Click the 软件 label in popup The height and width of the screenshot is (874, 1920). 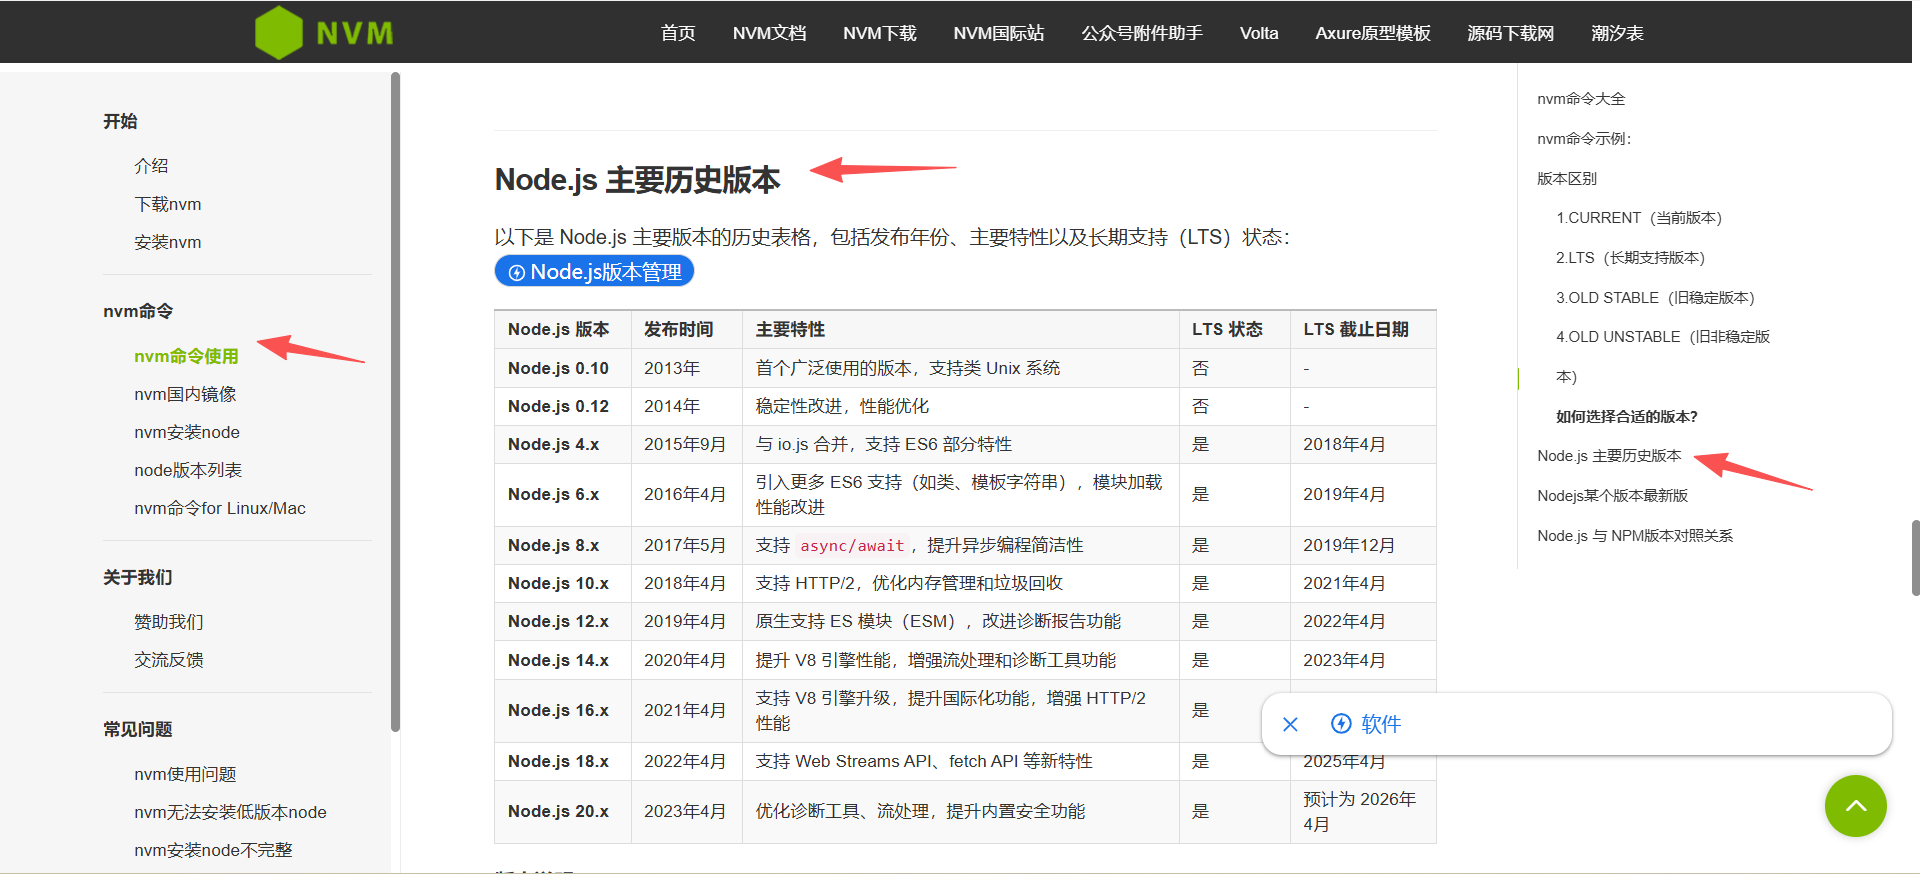[1381, 724]
